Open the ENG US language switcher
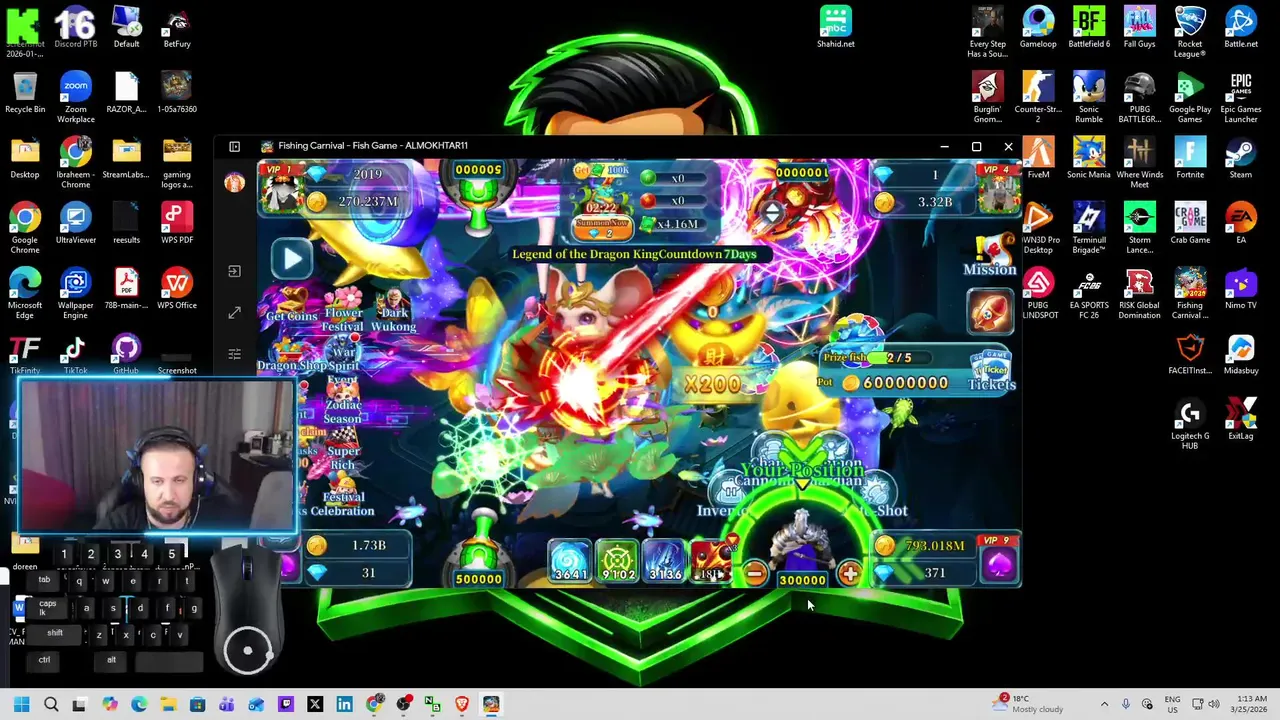The image size is (1280, 720). tap(1172, 704)
